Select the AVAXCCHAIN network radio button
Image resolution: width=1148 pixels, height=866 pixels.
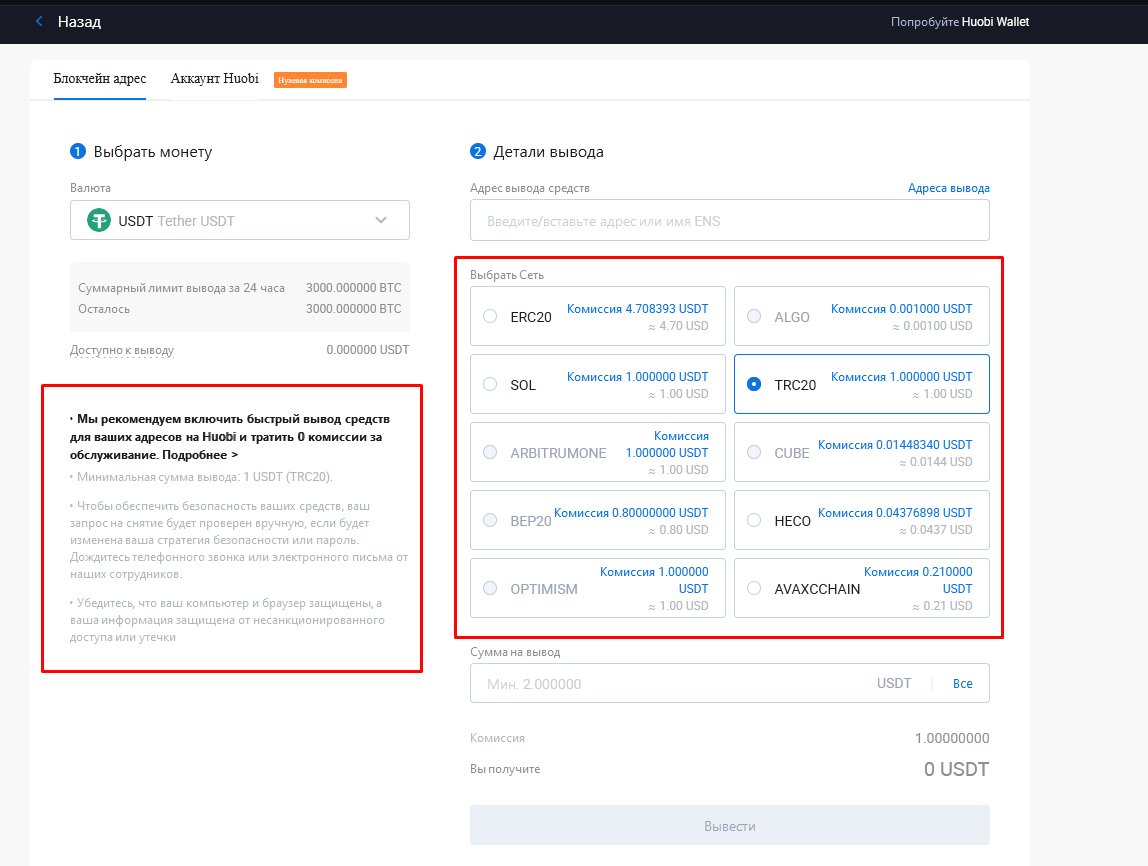[x=754, y=588]
